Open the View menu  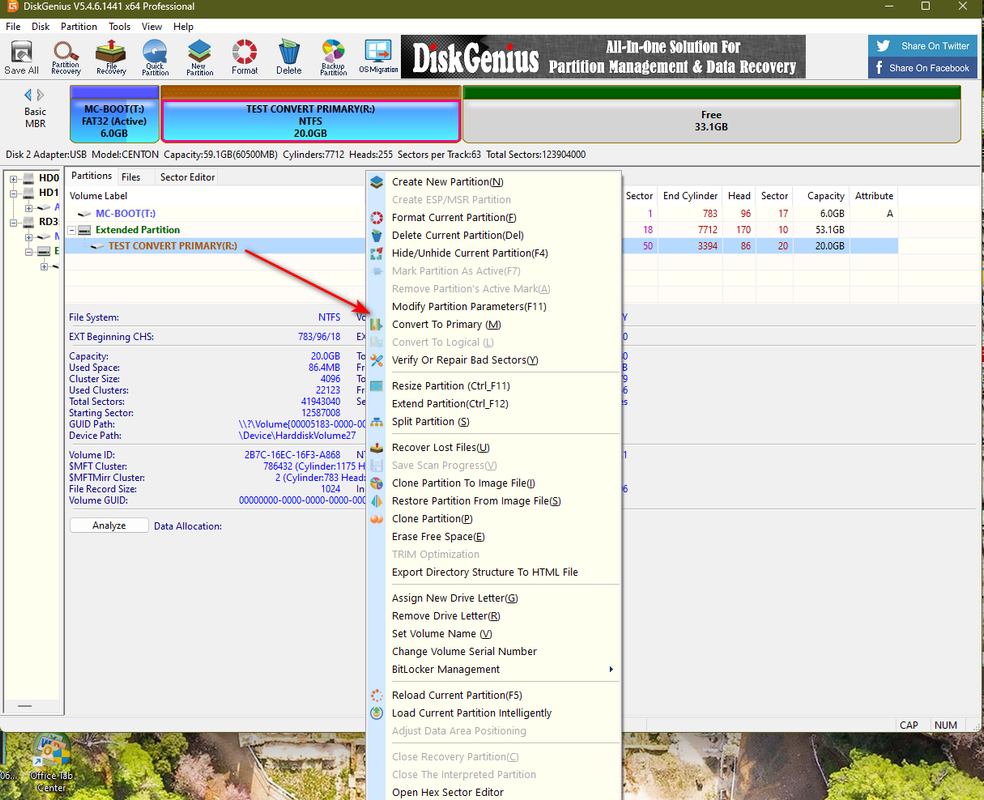point(151,26)
